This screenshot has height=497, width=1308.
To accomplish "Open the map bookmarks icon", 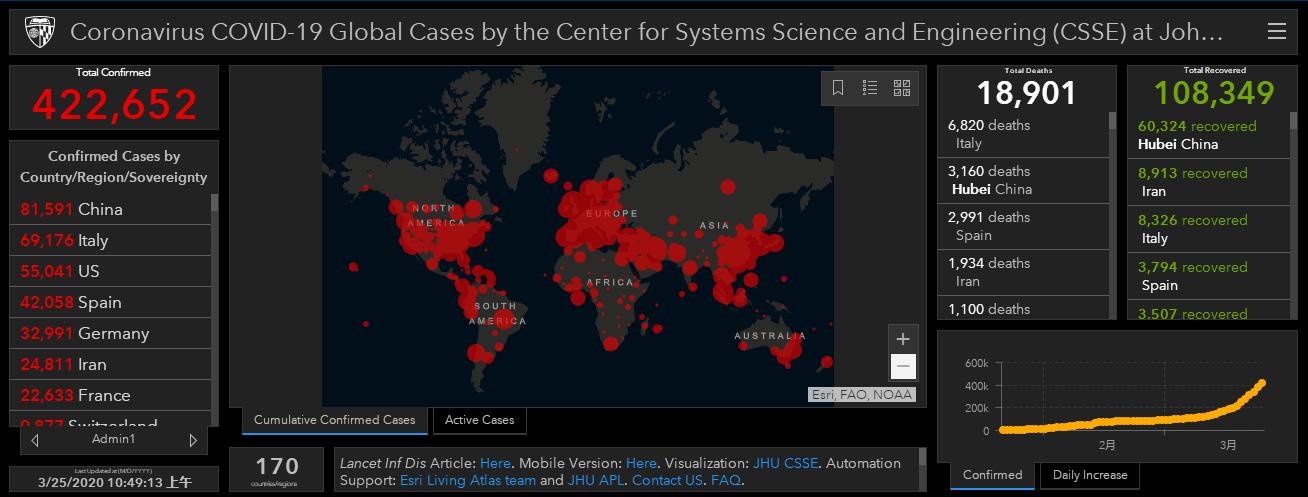I will coord(838,88).
